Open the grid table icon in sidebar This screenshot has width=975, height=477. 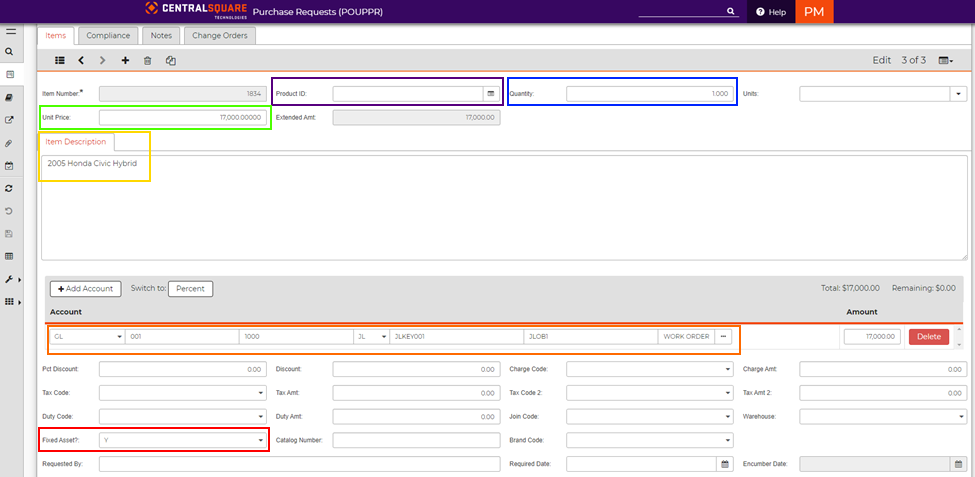pos(9,256)
